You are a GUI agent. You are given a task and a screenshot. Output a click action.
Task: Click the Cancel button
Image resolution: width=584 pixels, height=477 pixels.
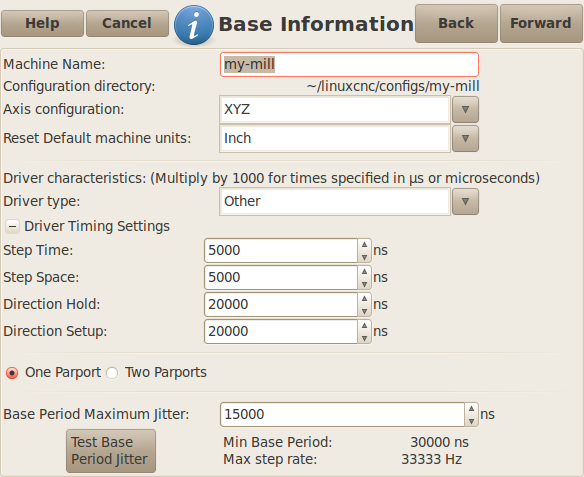[127, 23]
